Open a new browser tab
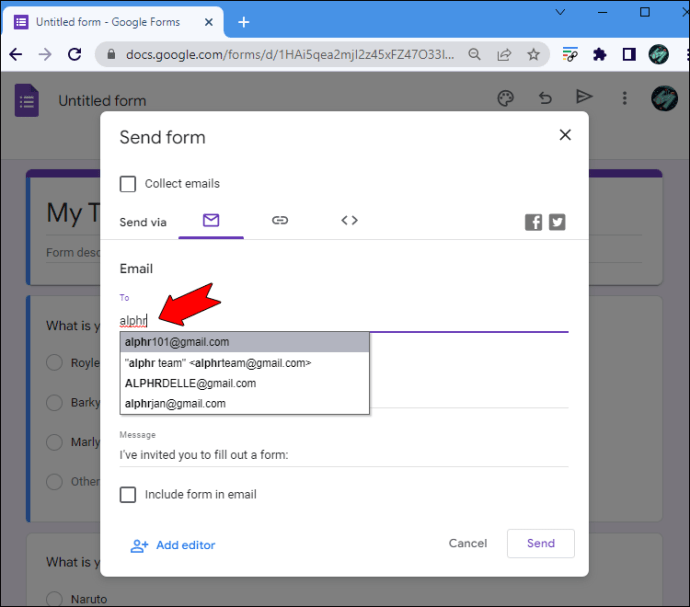Screen dimensions: 690x607 243,22
